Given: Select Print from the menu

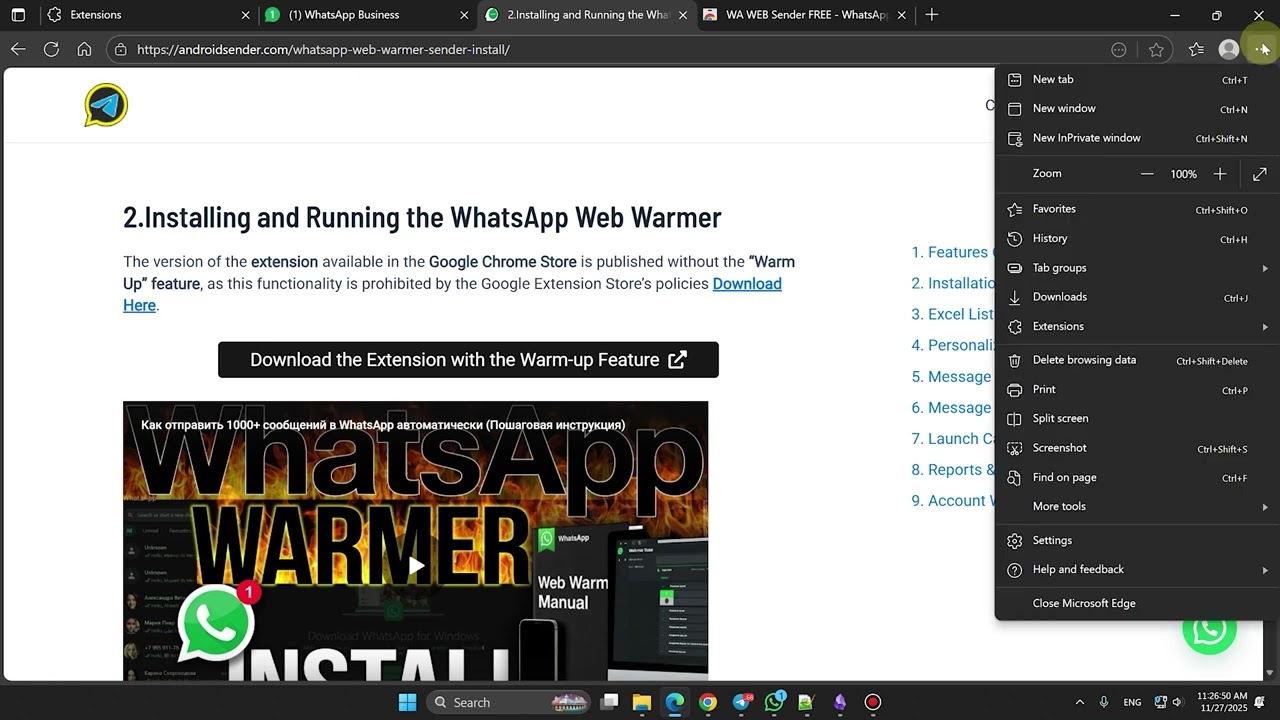Looking at the screenshot, I should coord(1137,389).
